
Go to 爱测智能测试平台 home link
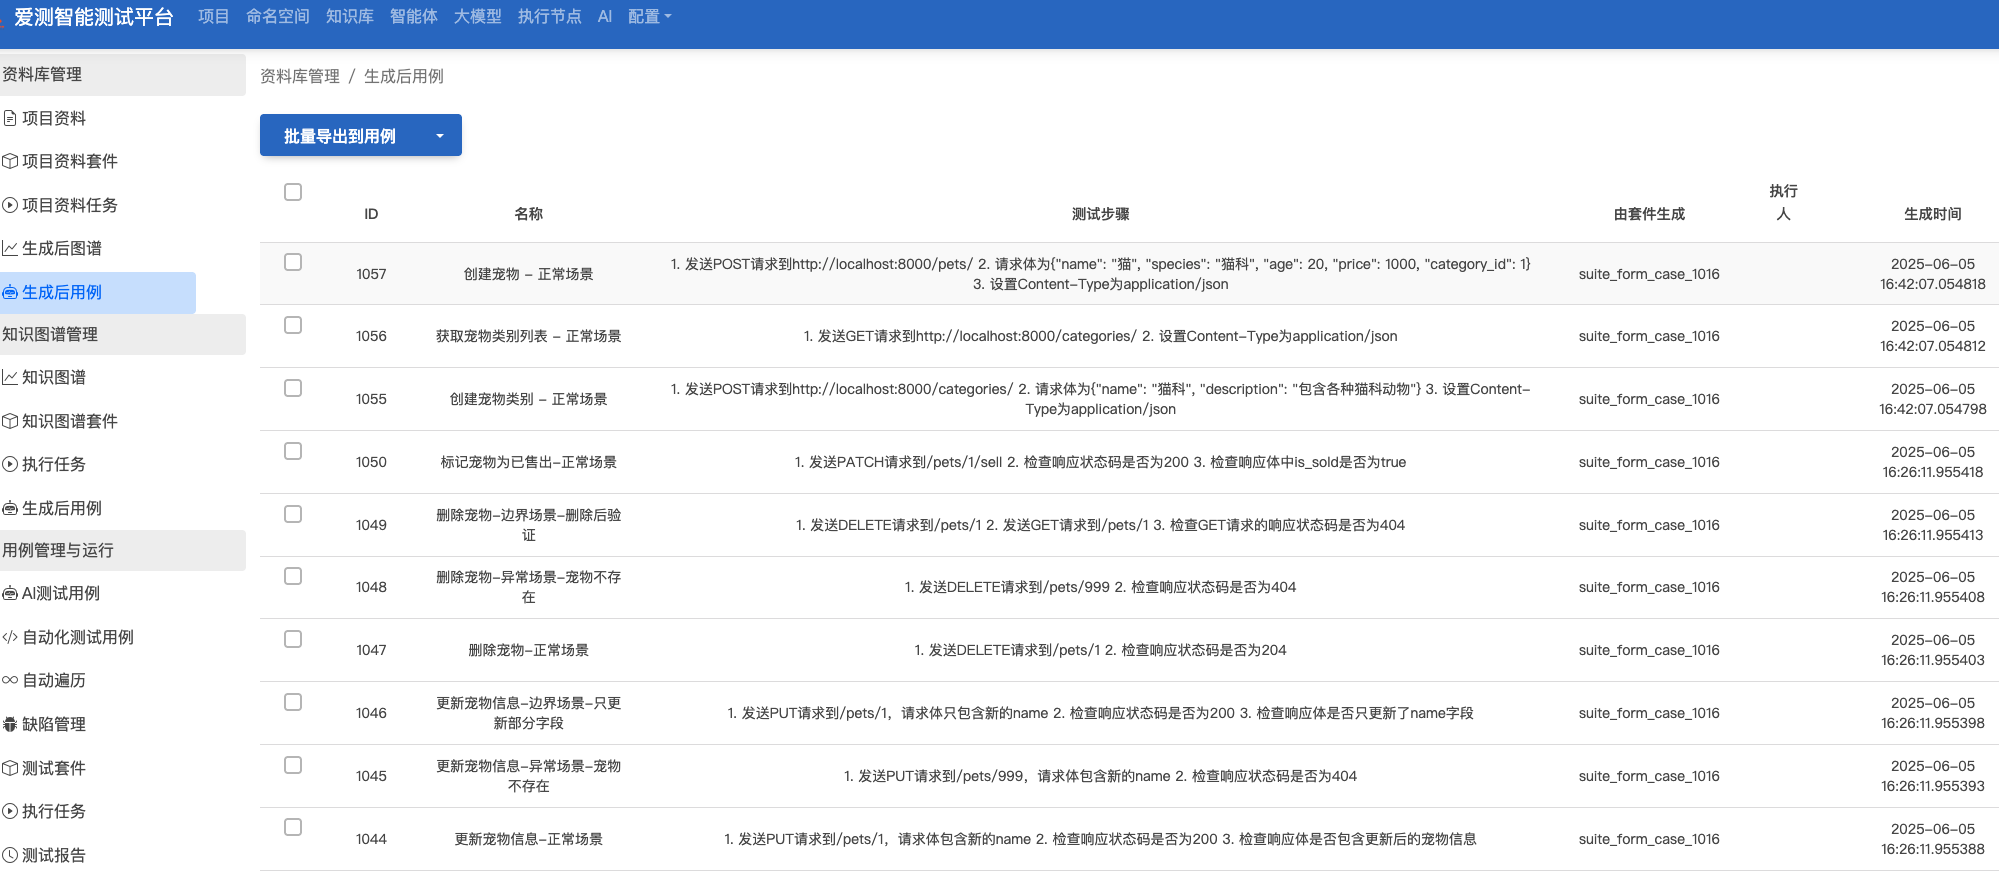coord(94,17)
